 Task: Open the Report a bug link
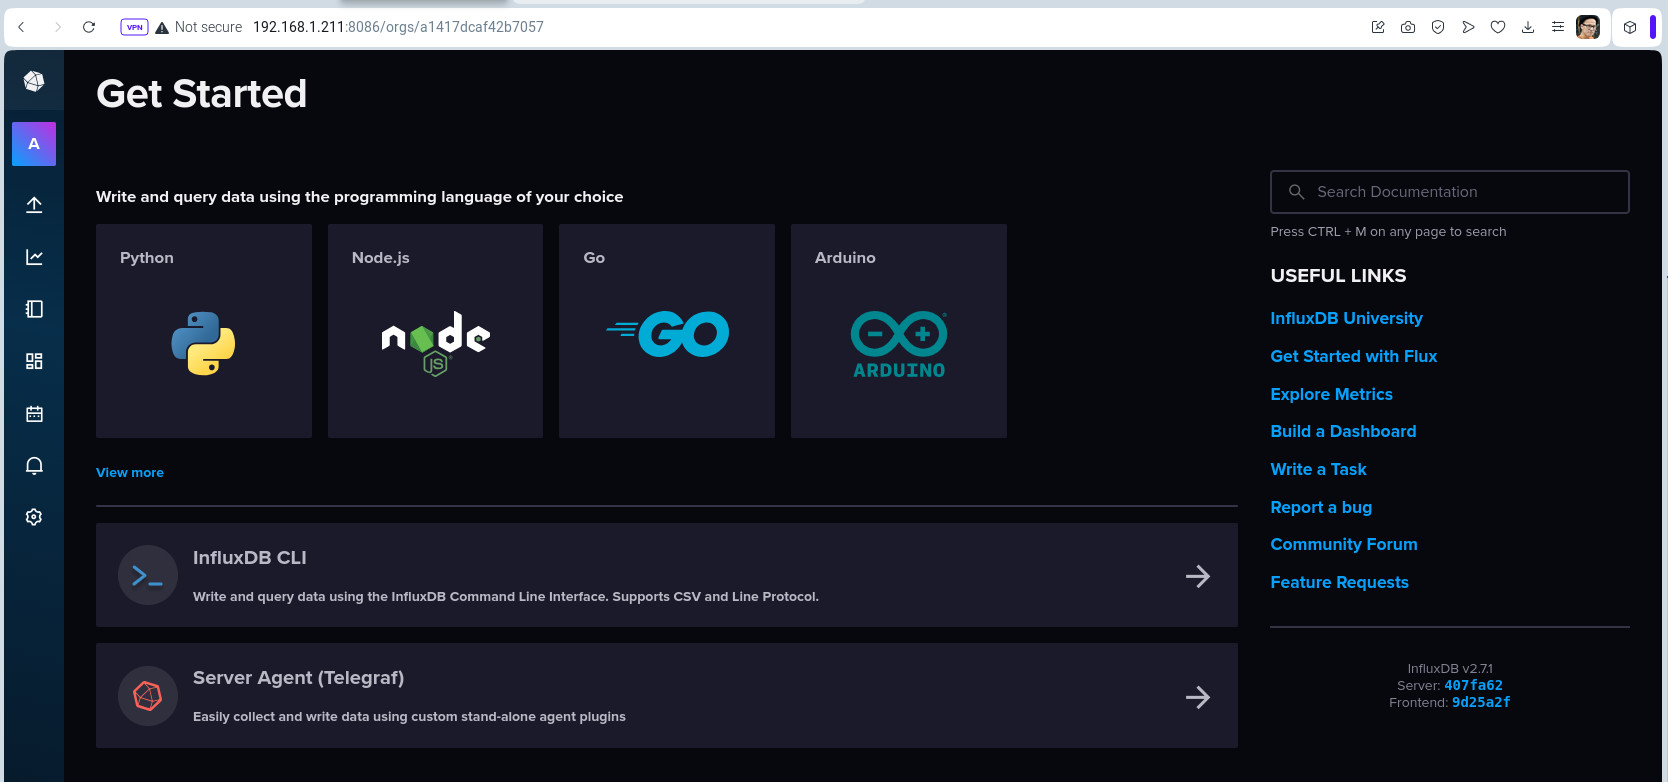coord(1321,507)
